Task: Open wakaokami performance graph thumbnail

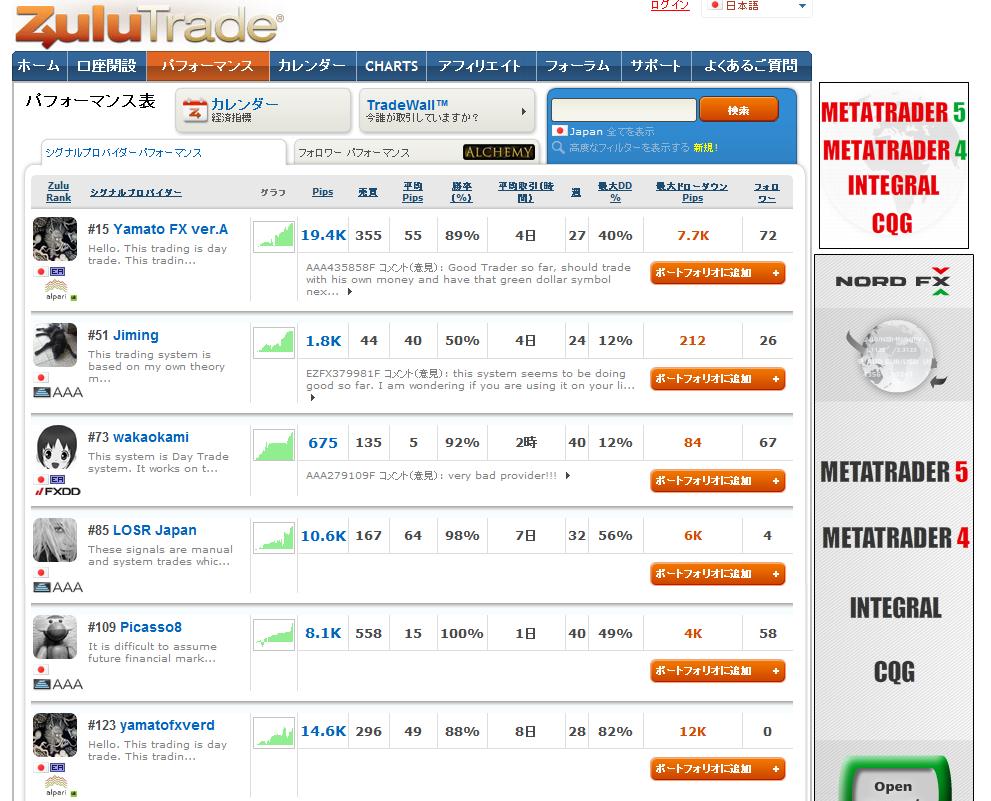Action: click(x=274, y=444)
